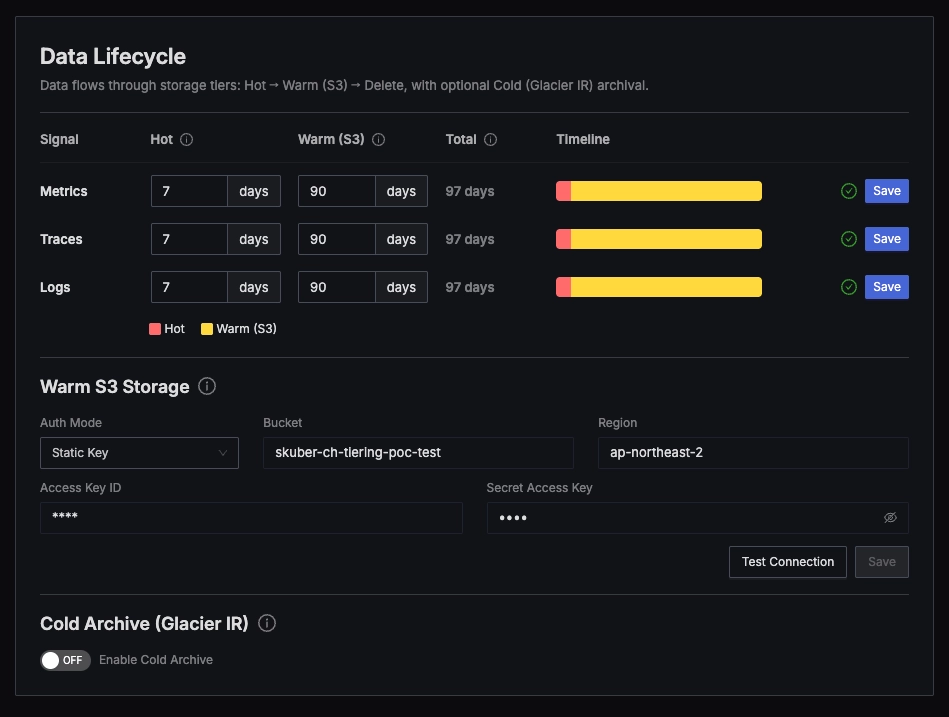Click the info icon beside Hot column

tap(186, 140)
